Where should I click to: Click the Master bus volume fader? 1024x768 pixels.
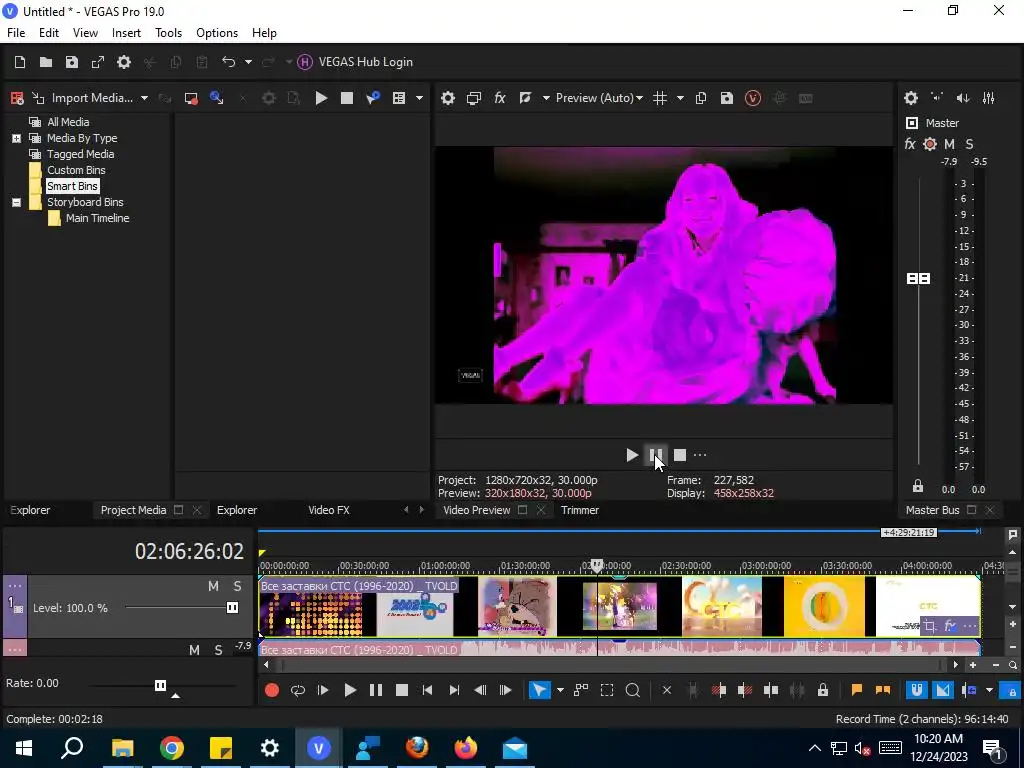pyautogui.click(x=919, y=279)
